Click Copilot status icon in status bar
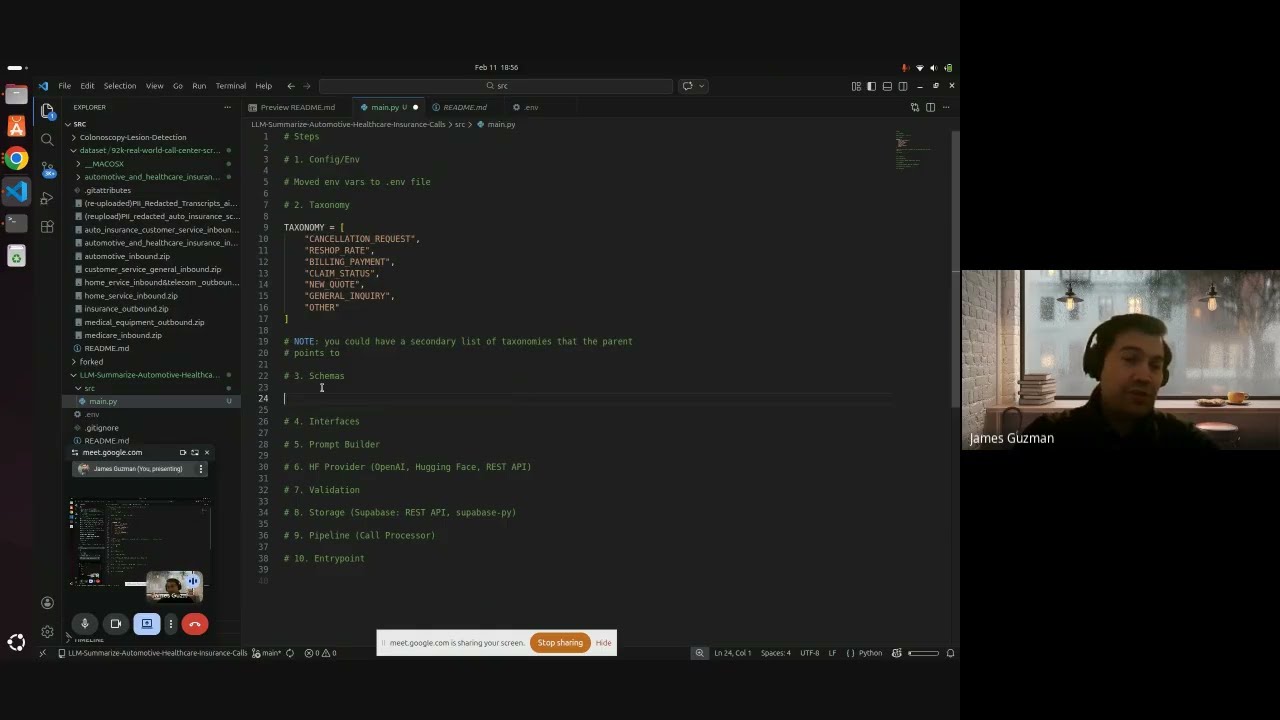This screenshot has height=720, width=1280. [896, 653]
